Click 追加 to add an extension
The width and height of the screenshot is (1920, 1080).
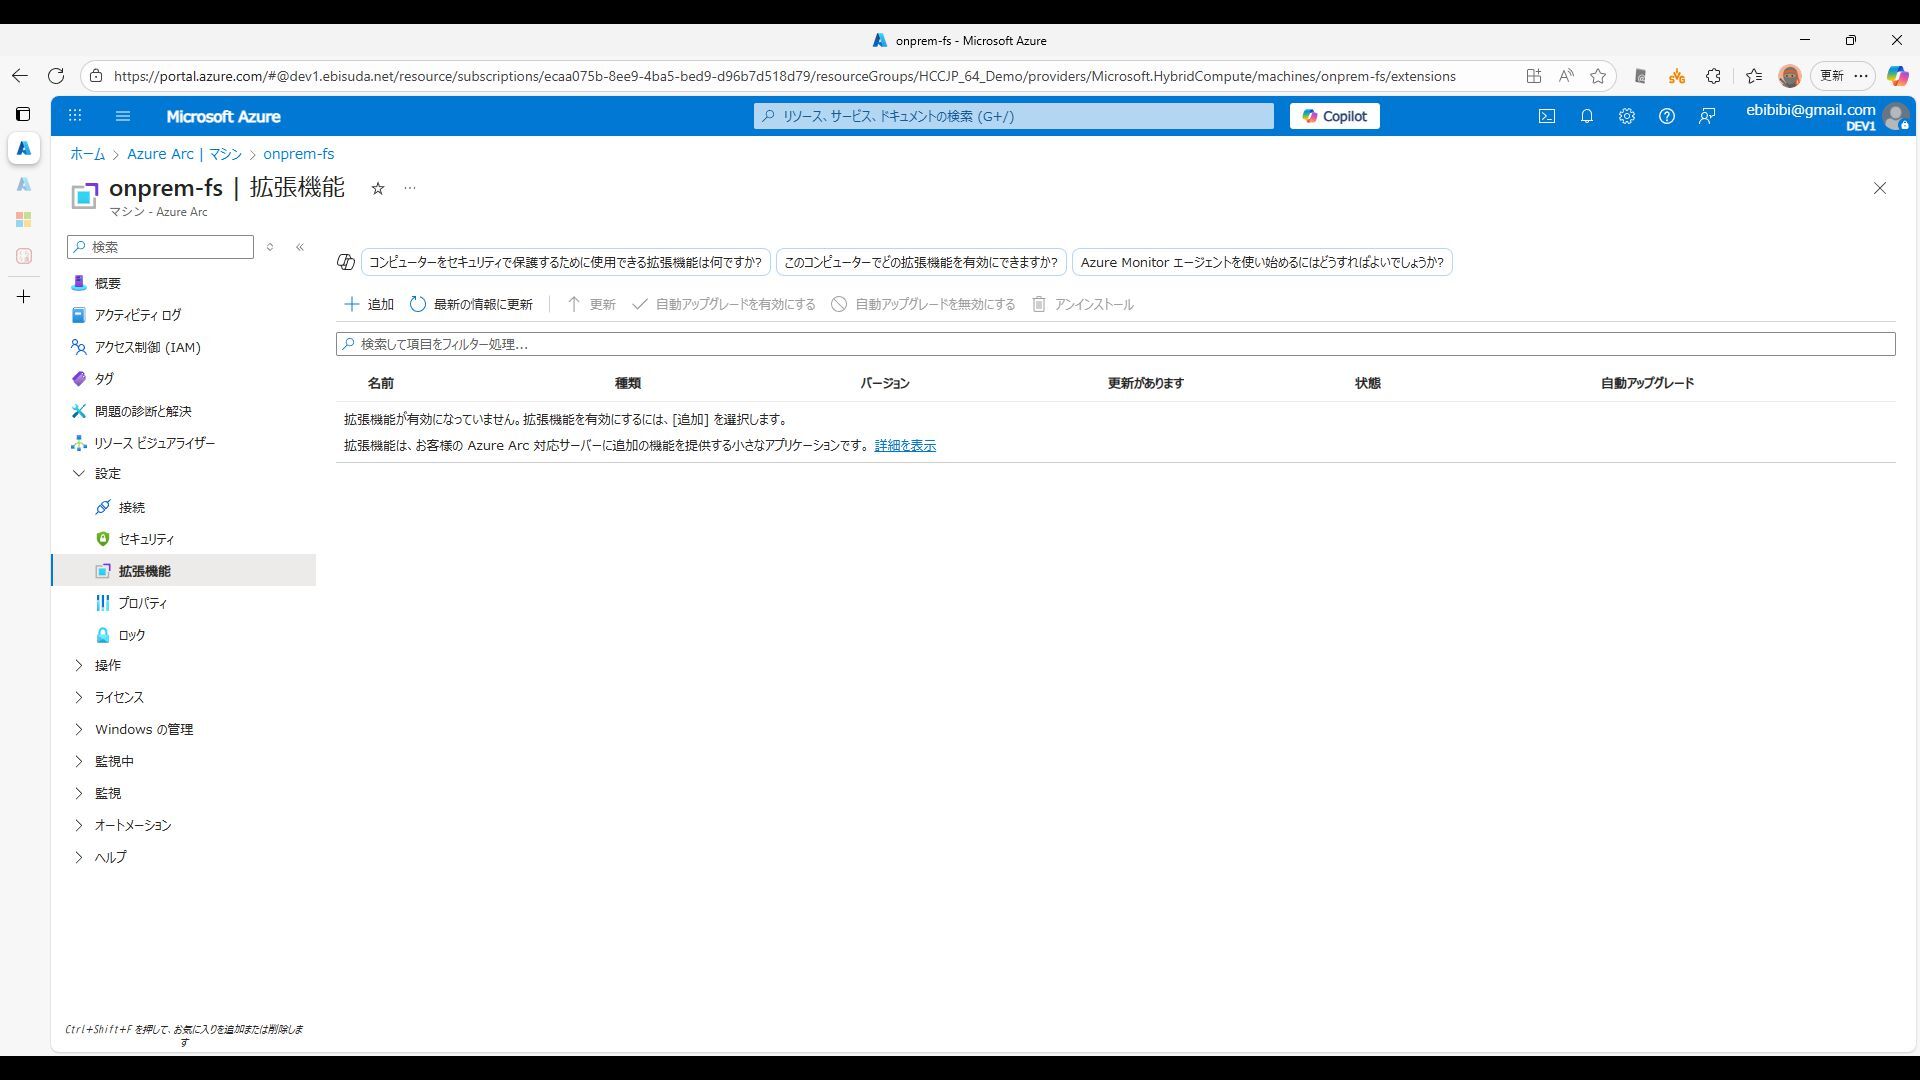pos(369,304)
